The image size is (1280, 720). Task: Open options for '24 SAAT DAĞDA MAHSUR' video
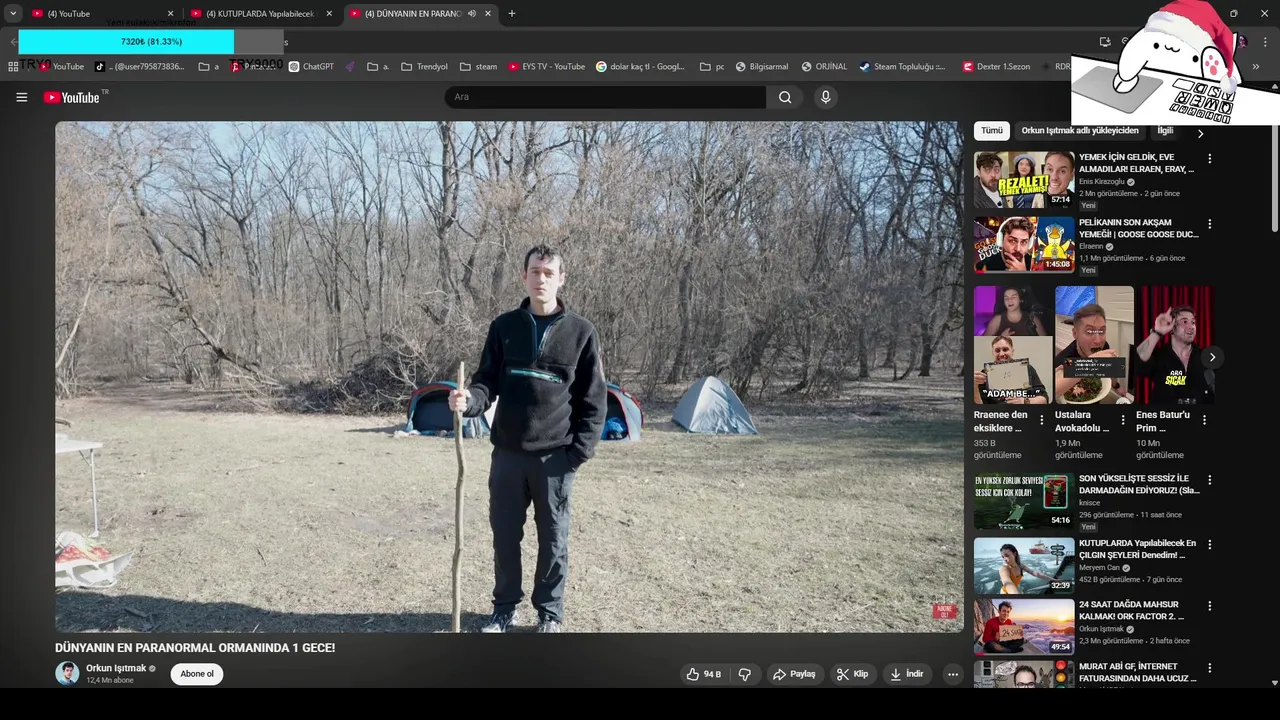click(x=1209, y=606)
